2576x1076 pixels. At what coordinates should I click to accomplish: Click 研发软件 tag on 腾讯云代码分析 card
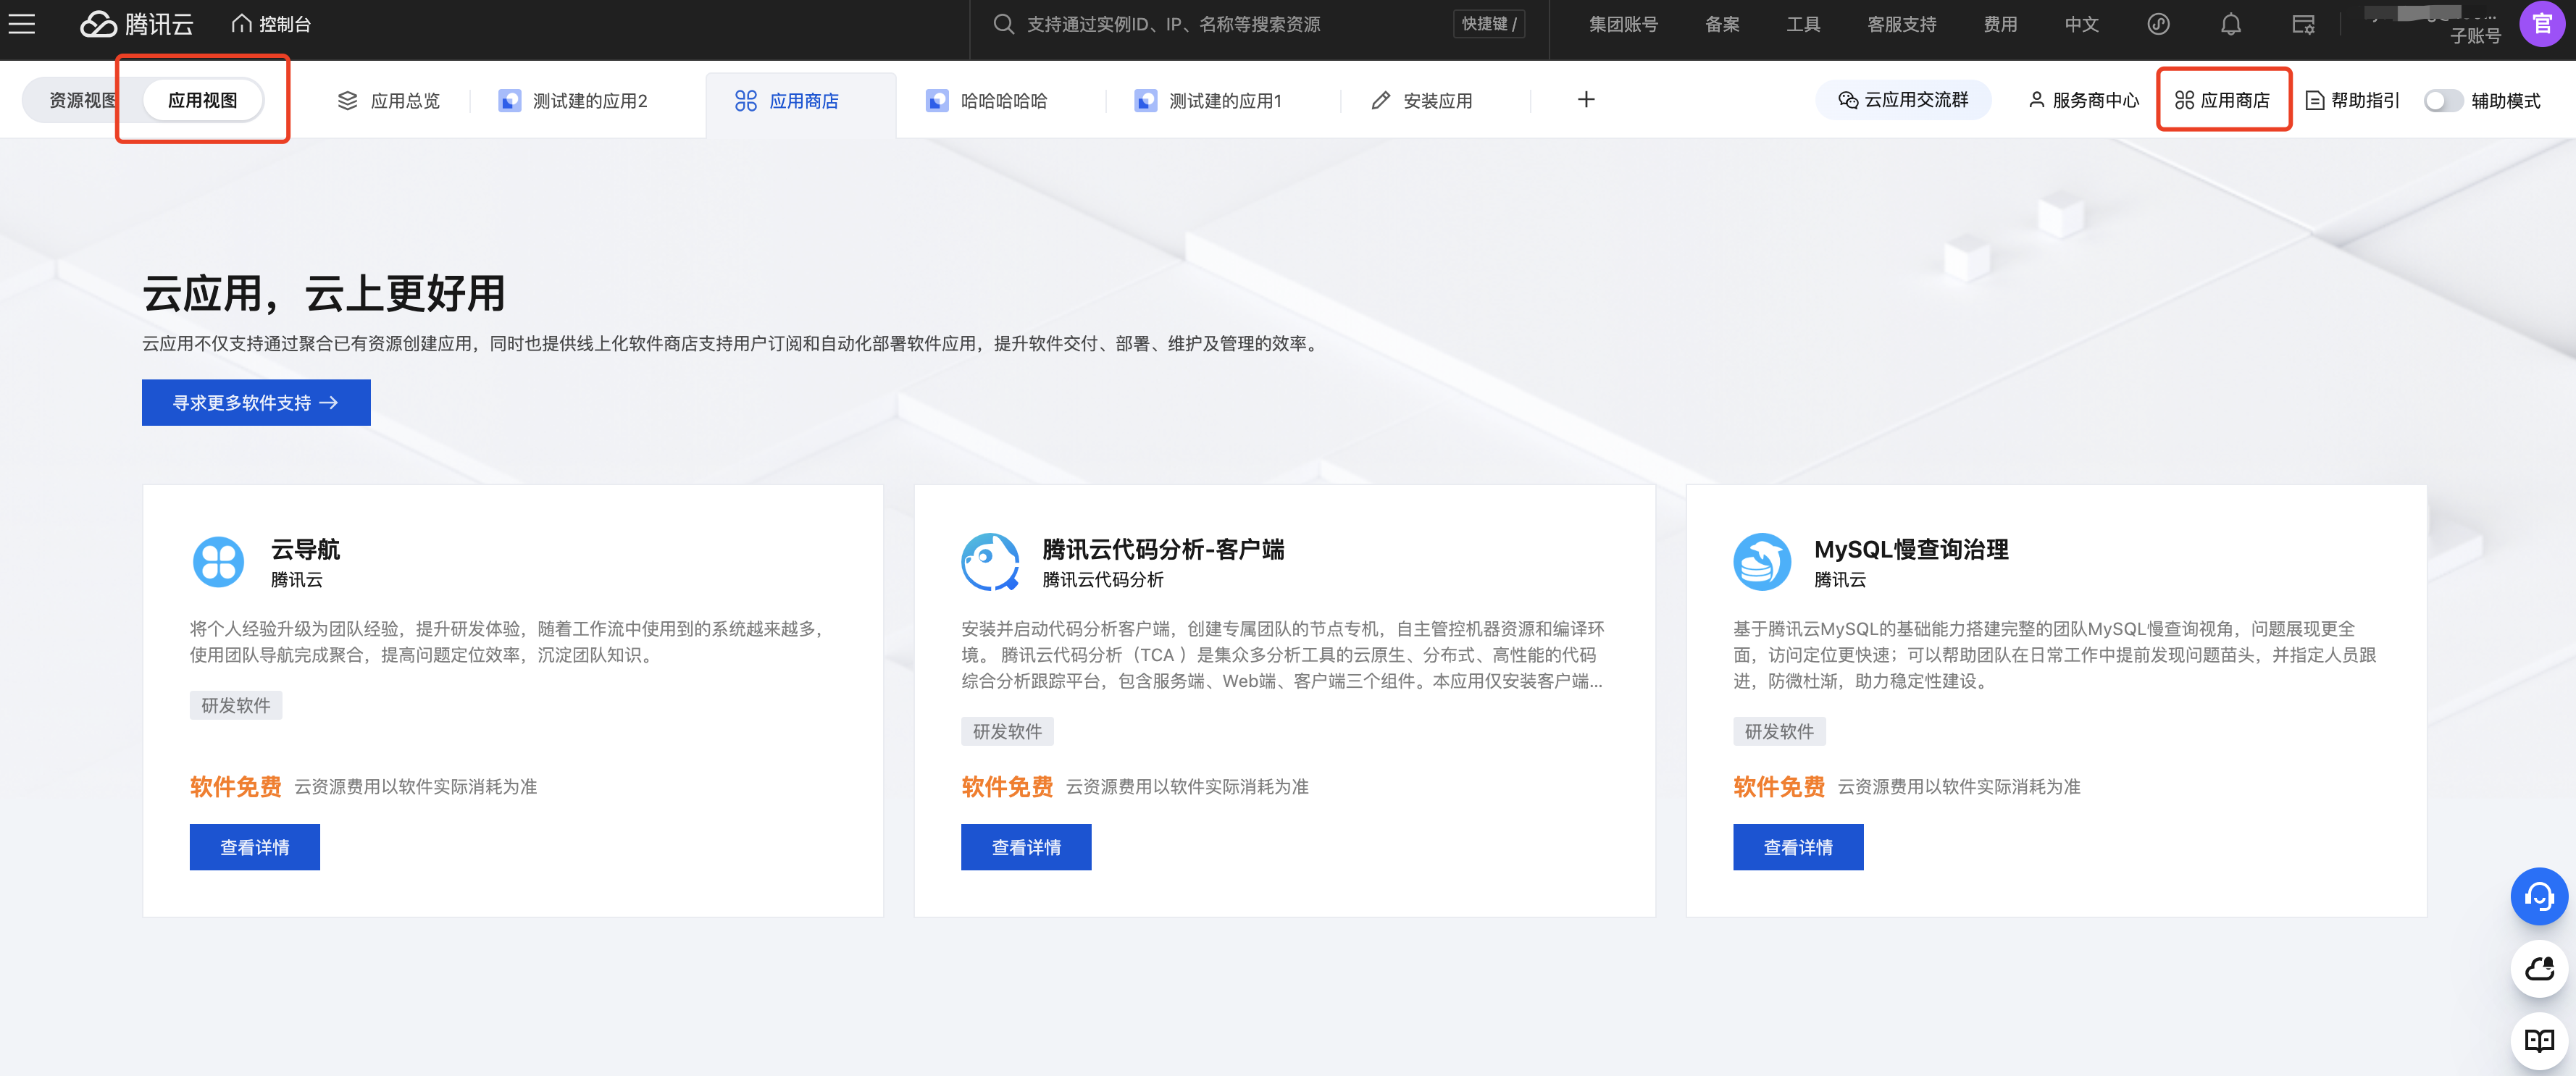pyautogui.click(x=1007, y=731)
